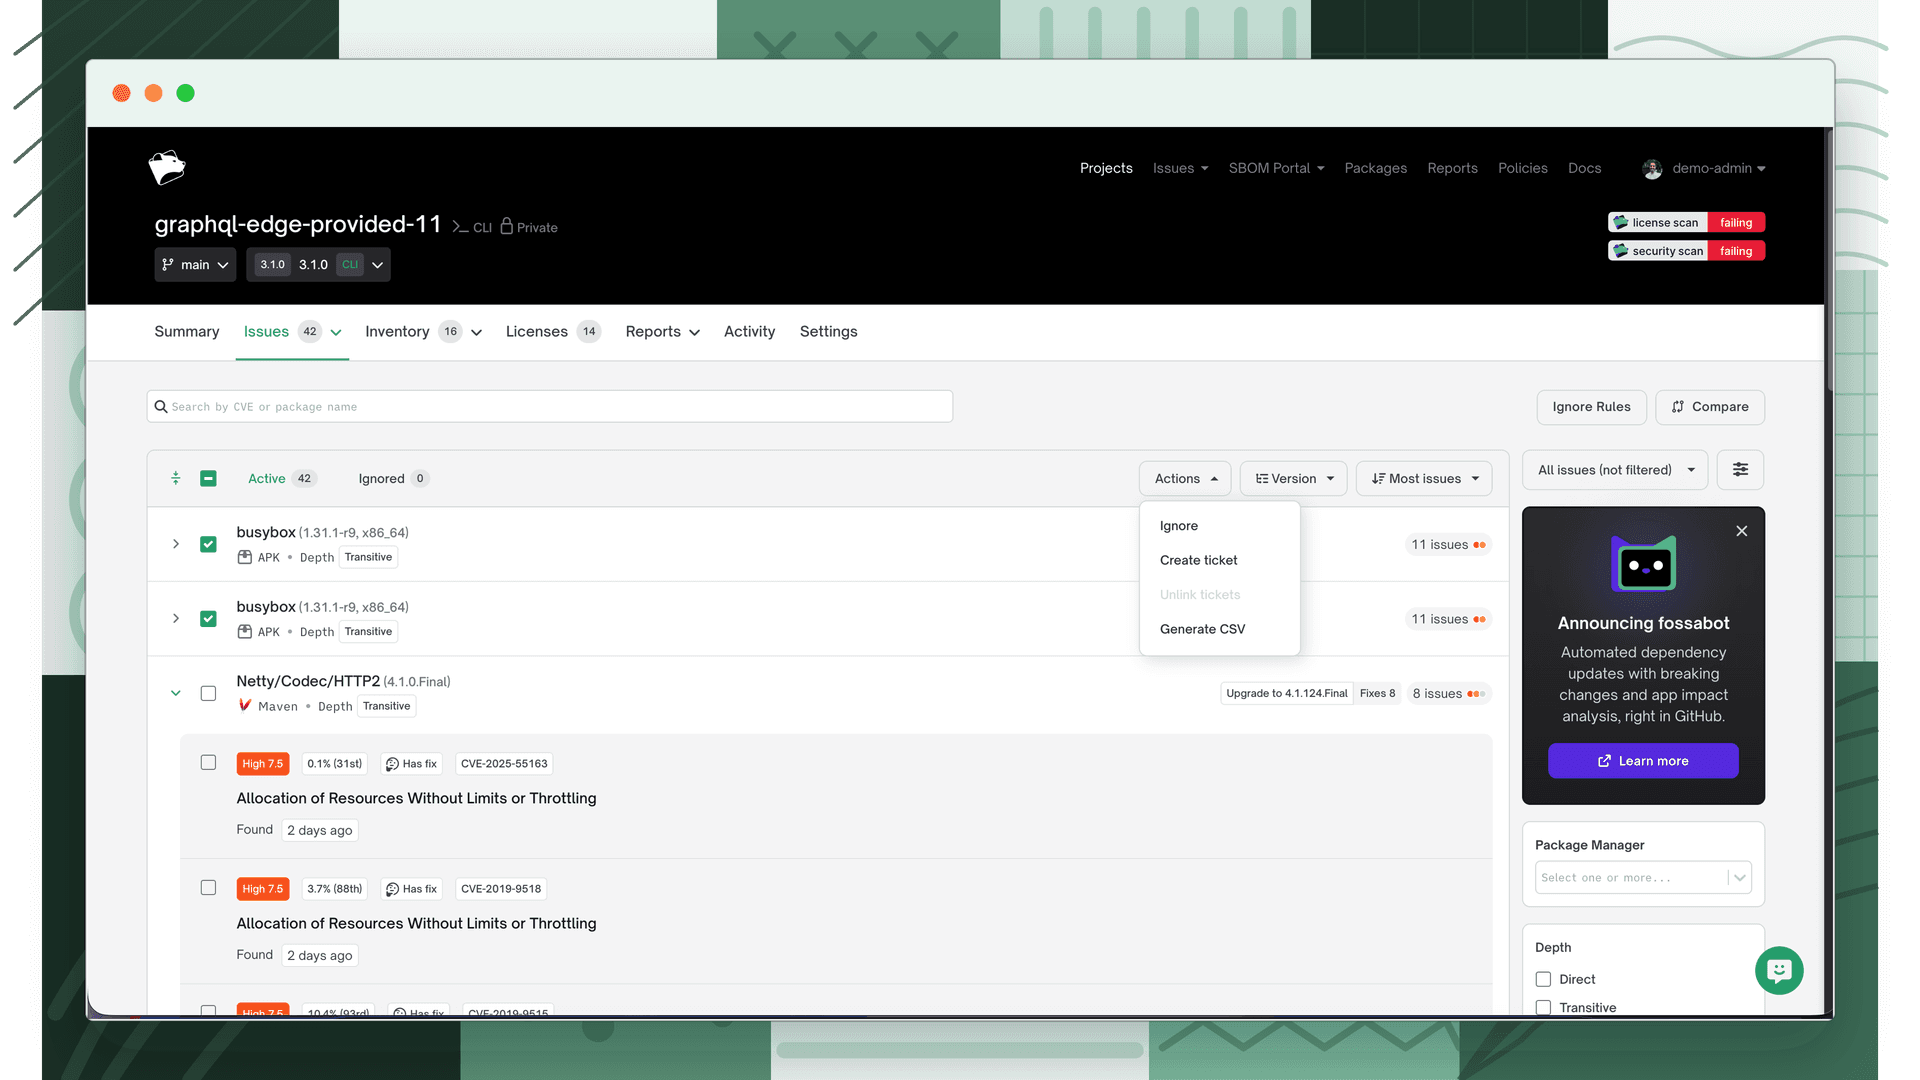Open the demo-admin account menu
Viewport: 1920px width, 1080px height.
tap(1705, 169)
